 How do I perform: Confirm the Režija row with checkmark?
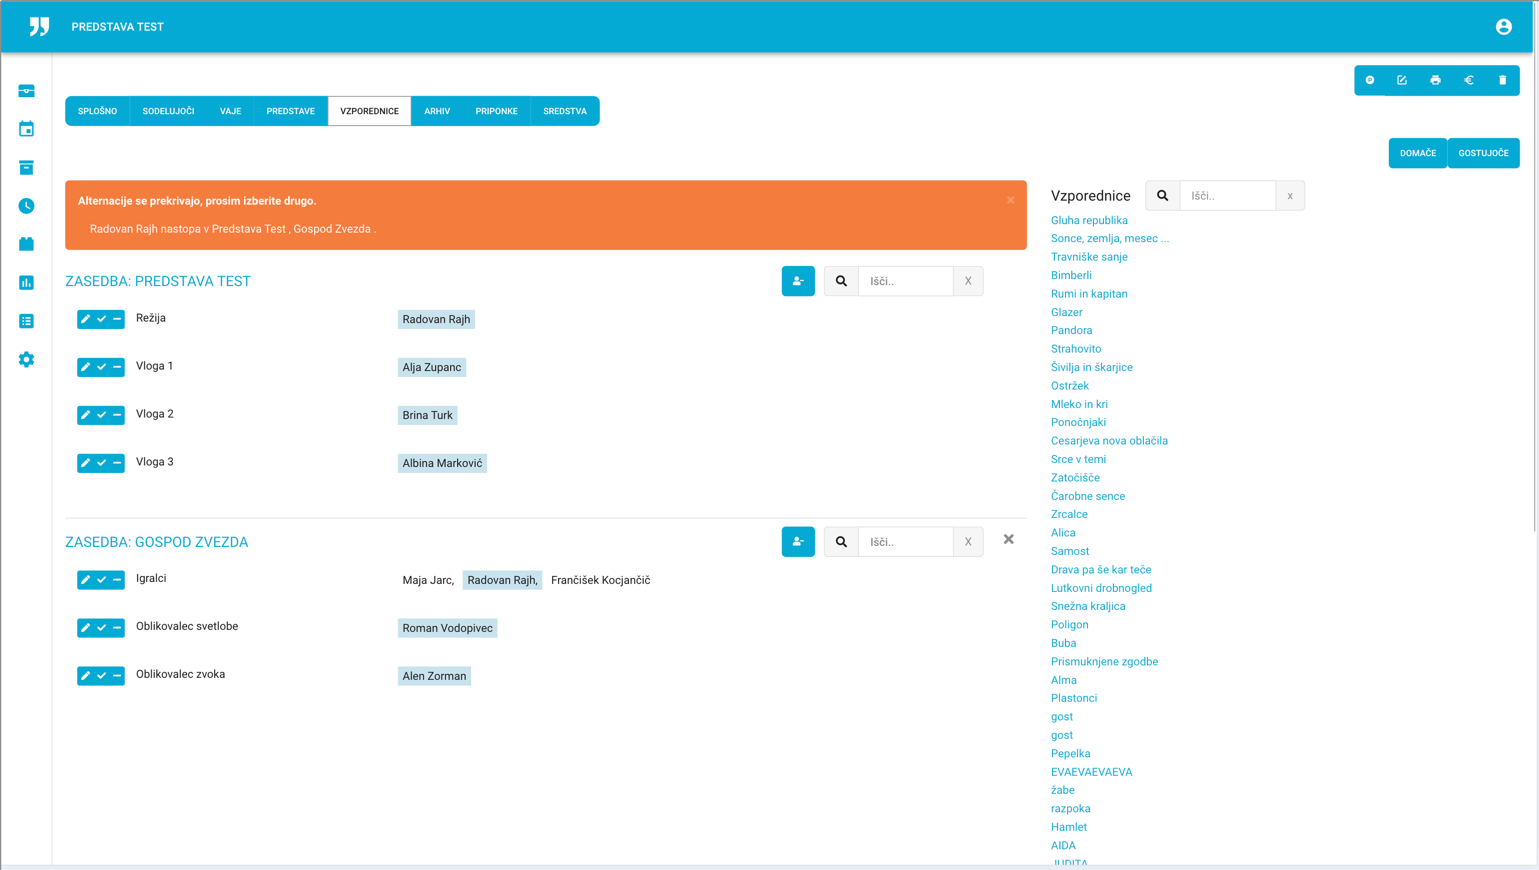click(101, 319)
